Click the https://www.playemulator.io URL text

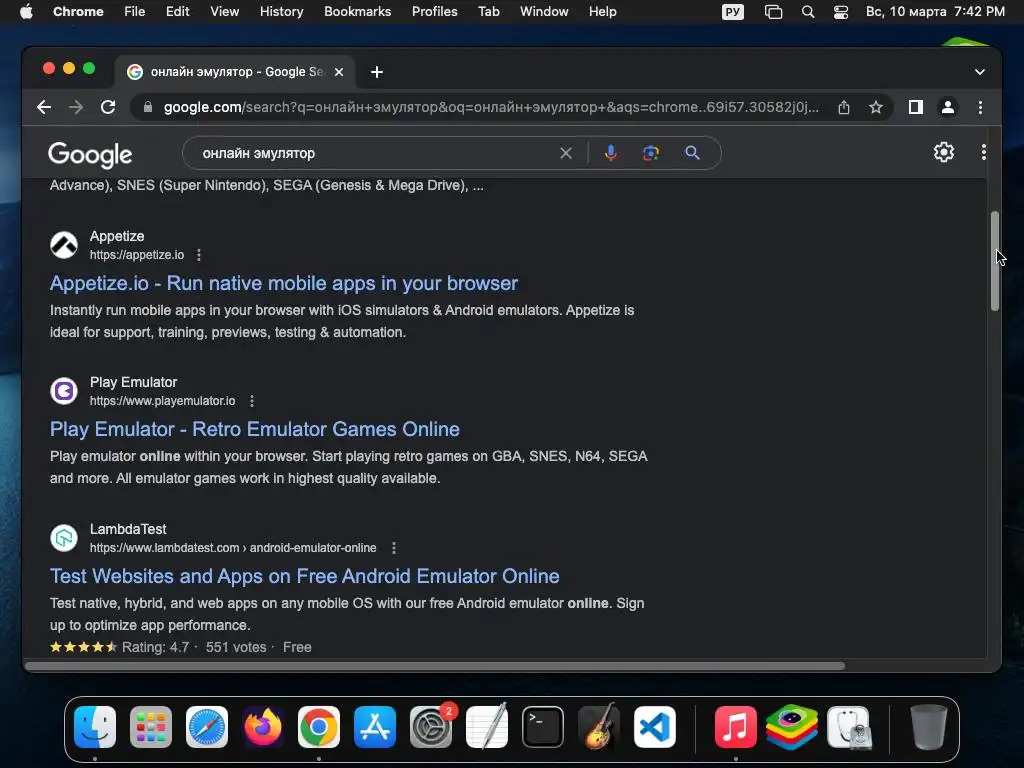tap(163, 401)
